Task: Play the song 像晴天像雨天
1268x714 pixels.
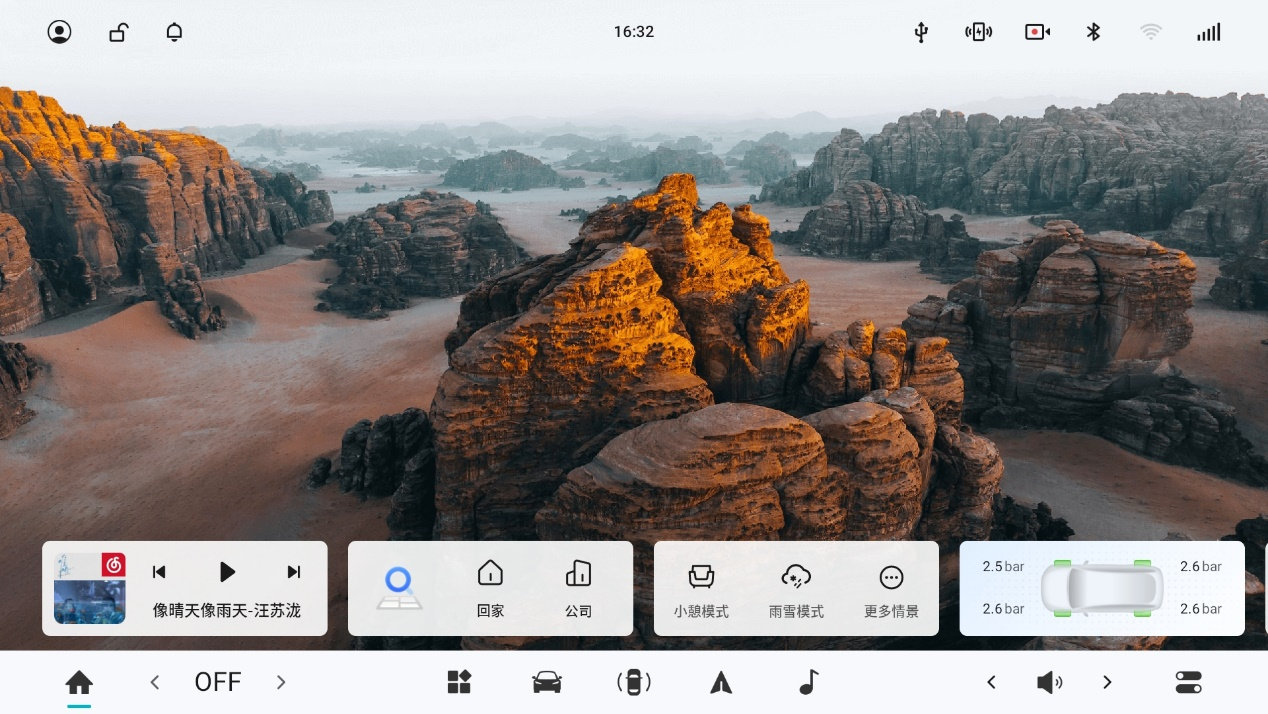Action: (227, 572)
